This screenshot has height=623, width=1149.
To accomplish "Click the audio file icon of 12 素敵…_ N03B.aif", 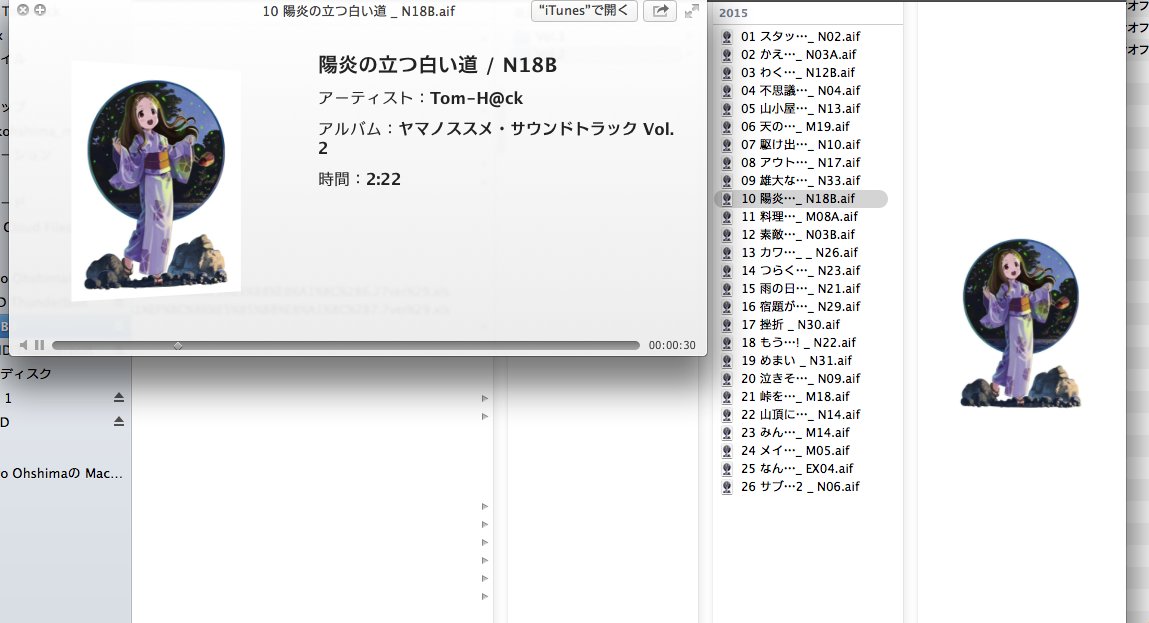I will [x=727, y=235].
